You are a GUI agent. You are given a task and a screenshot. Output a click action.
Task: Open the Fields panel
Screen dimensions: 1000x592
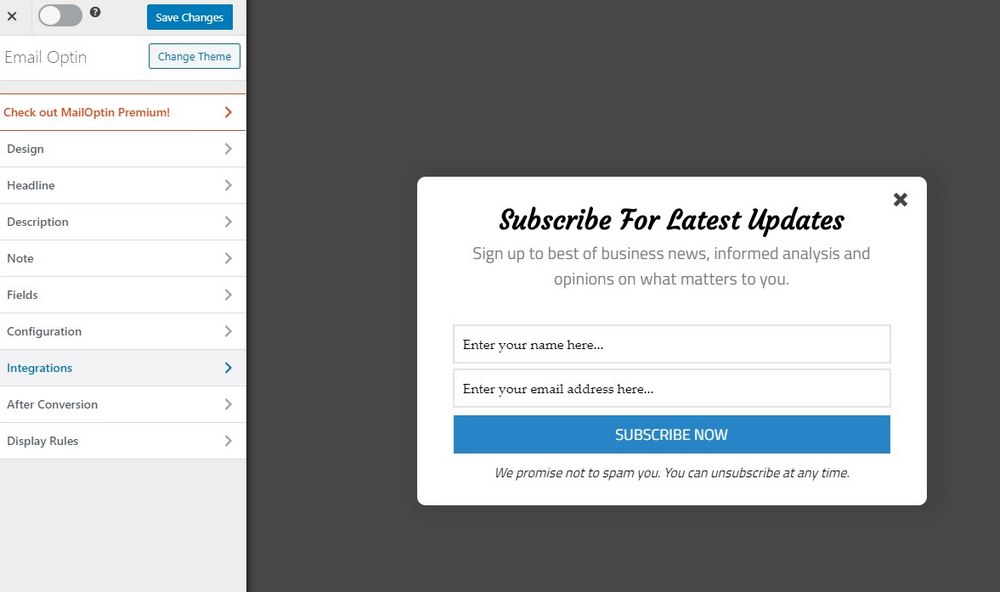[120, 295]
